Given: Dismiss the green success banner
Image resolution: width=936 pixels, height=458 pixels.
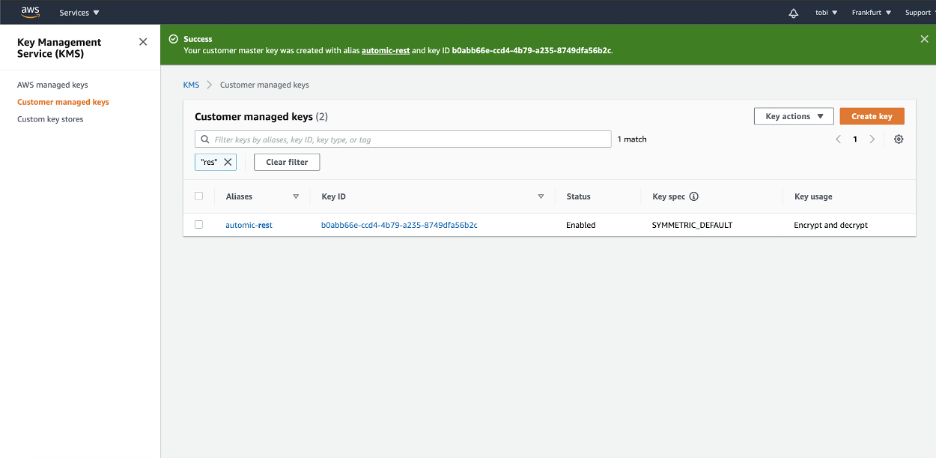Looking at the screenshot, I should pyautogui.click(x=924, y=38).
